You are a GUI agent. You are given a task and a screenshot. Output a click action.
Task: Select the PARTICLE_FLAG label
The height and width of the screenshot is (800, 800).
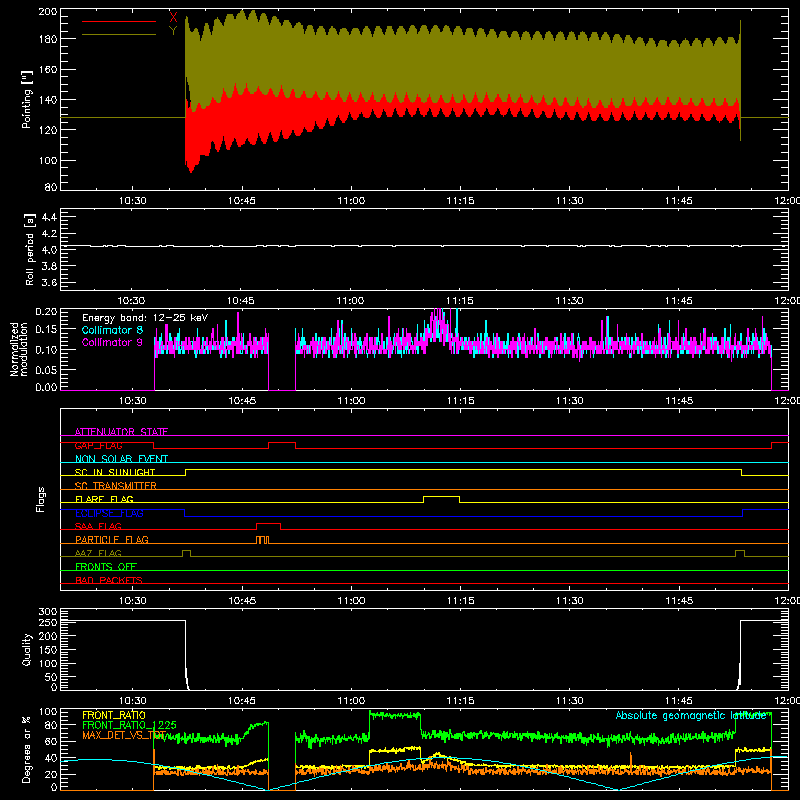(x=112, y=539)
